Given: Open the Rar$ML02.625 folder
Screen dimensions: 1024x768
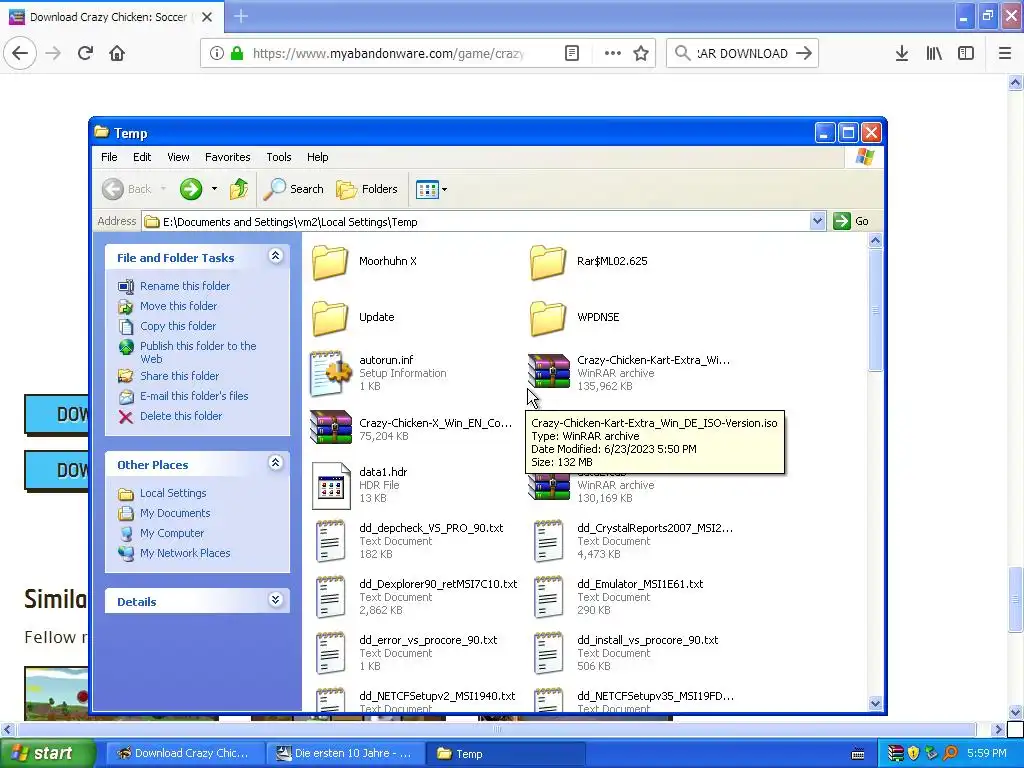Looking at the screenshot, I should (x=547, y=262).
